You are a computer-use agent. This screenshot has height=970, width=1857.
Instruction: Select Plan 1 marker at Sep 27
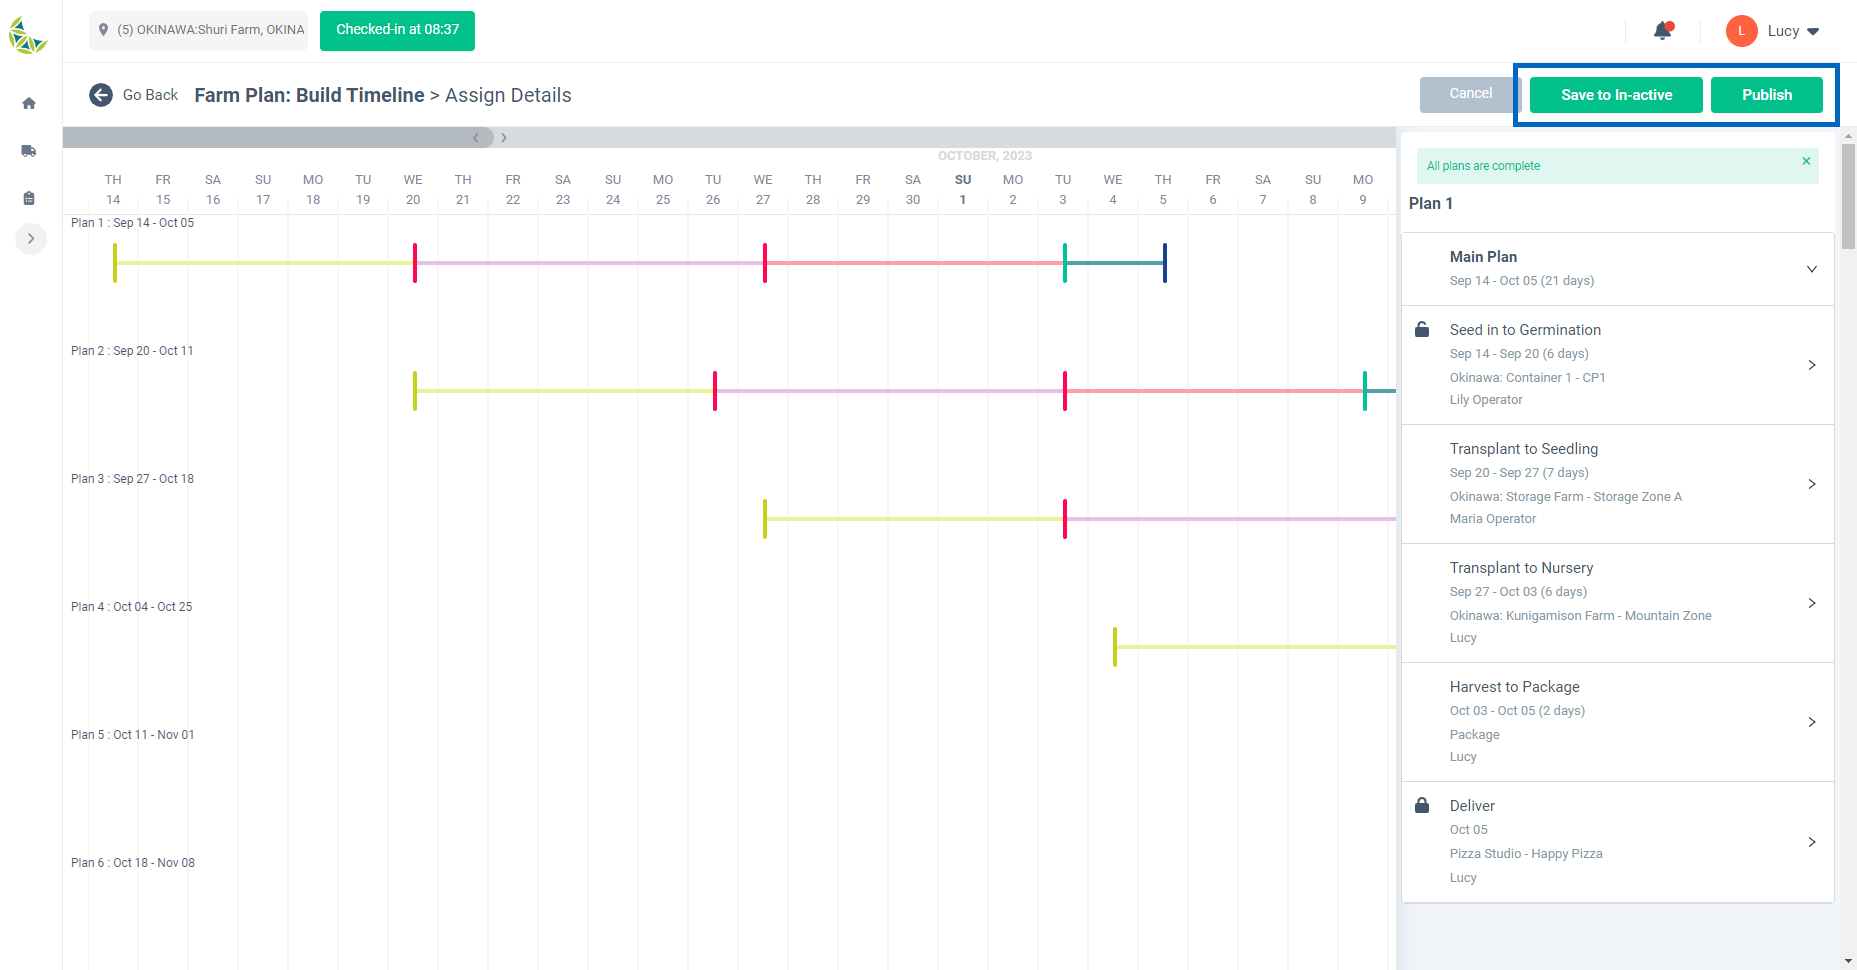point(765,263)
